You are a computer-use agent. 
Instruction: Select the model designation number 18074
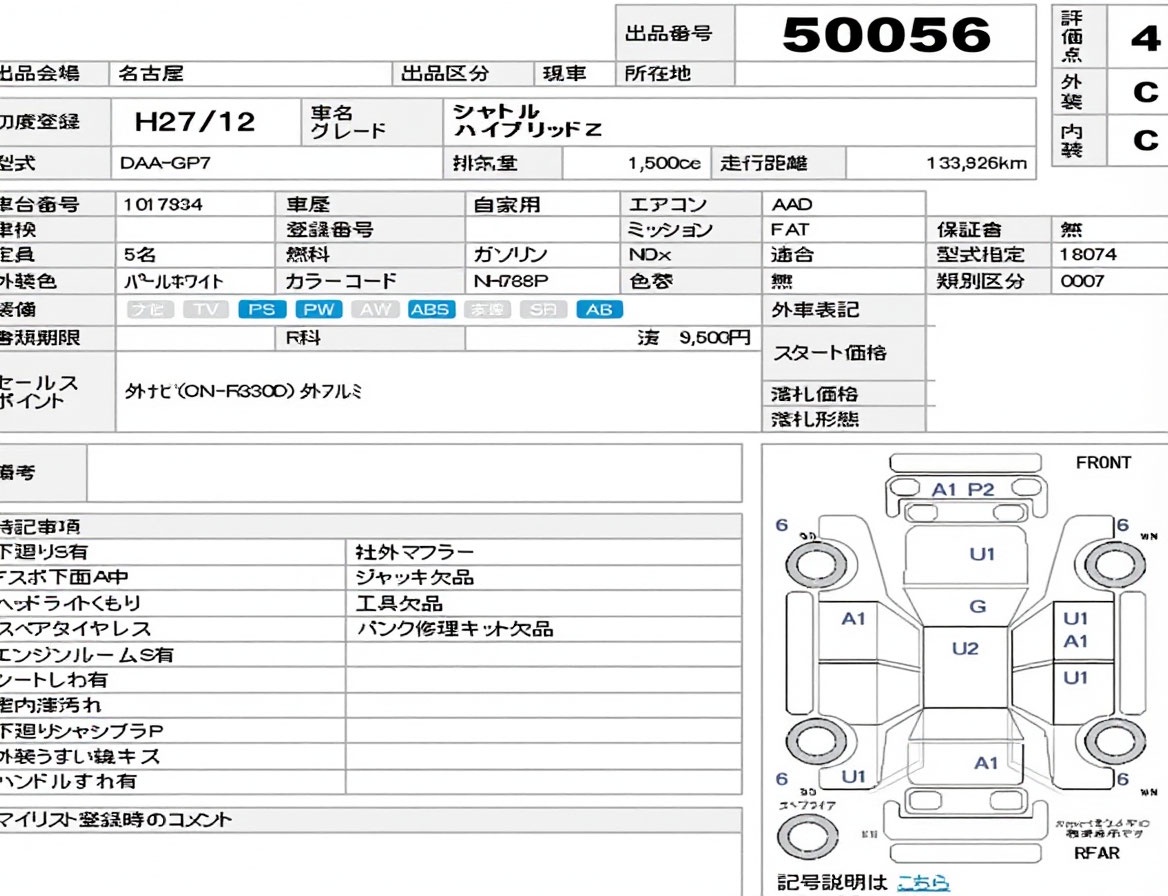1088,255
